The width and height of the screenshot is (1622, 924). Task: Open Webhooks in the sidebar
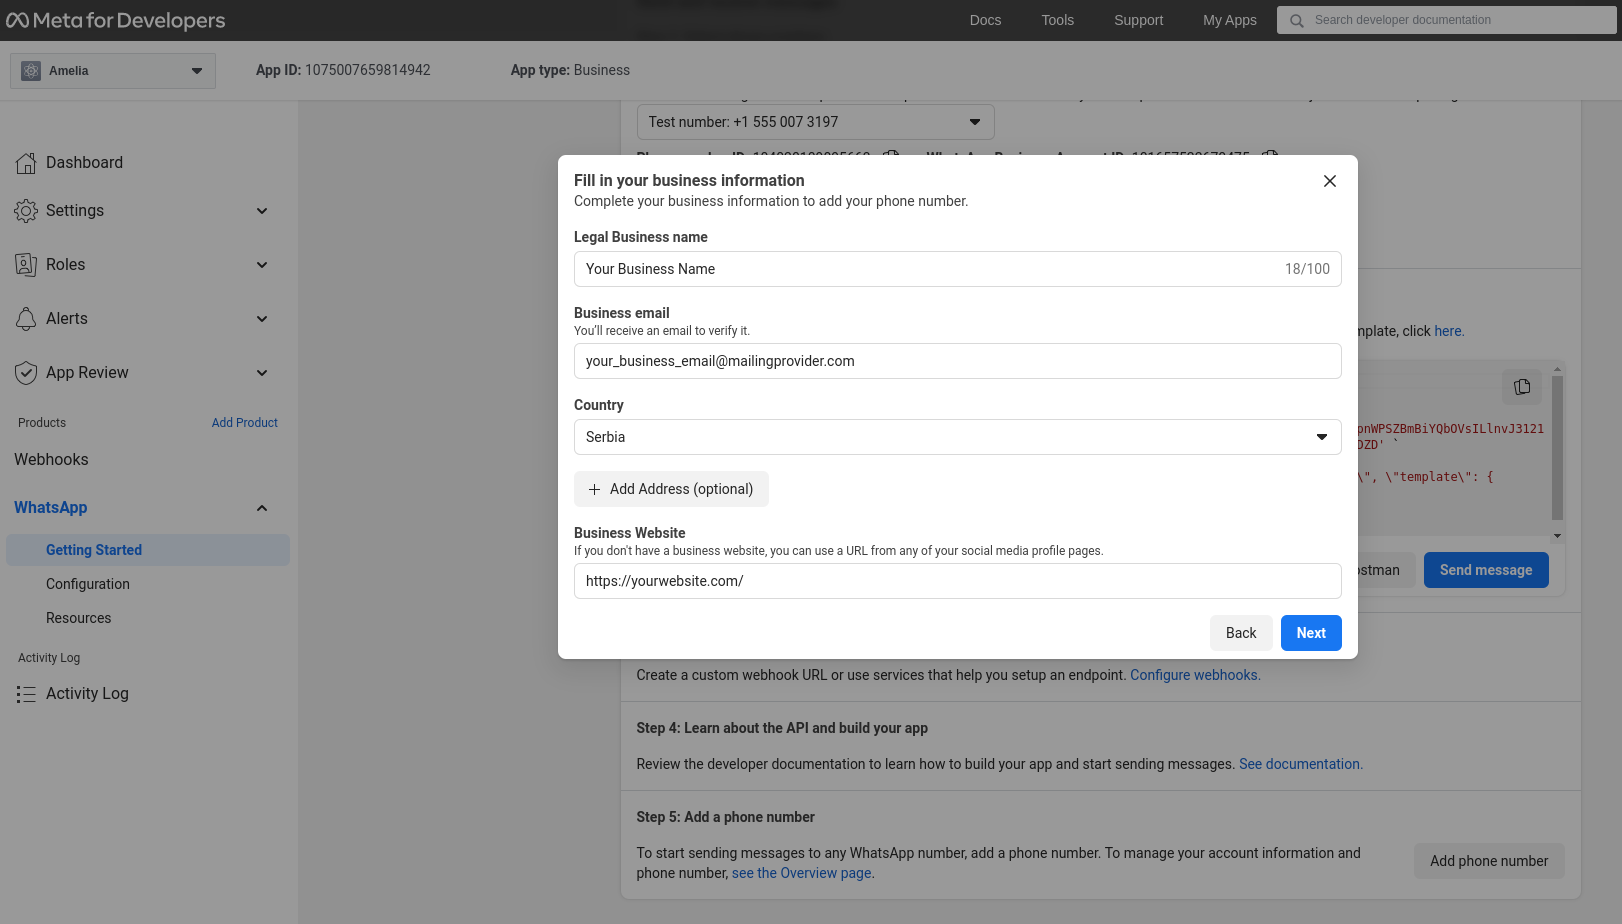pos(51,460)
